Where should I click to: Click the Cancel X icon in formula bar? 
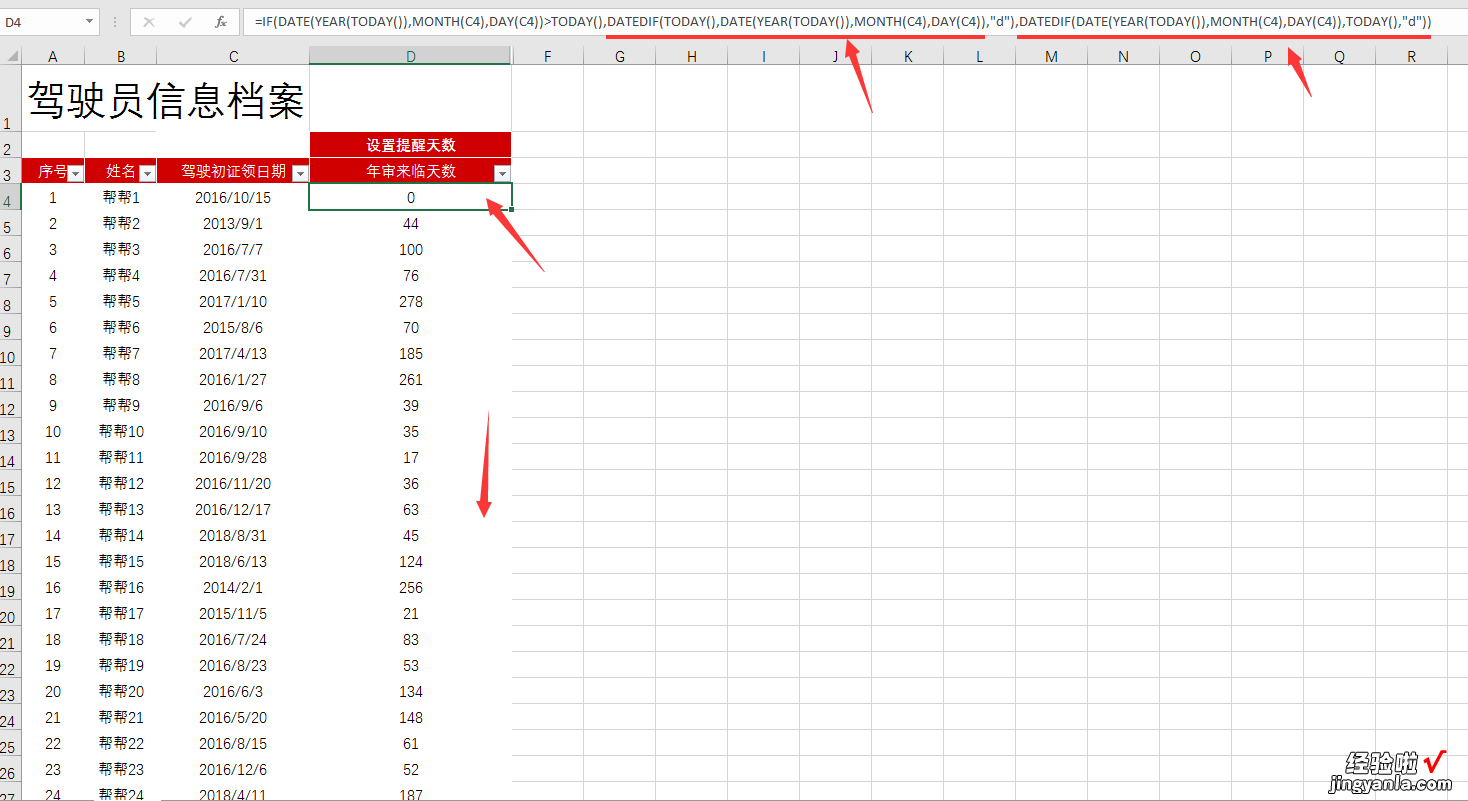pyautogui.click(x=149, y=21)
